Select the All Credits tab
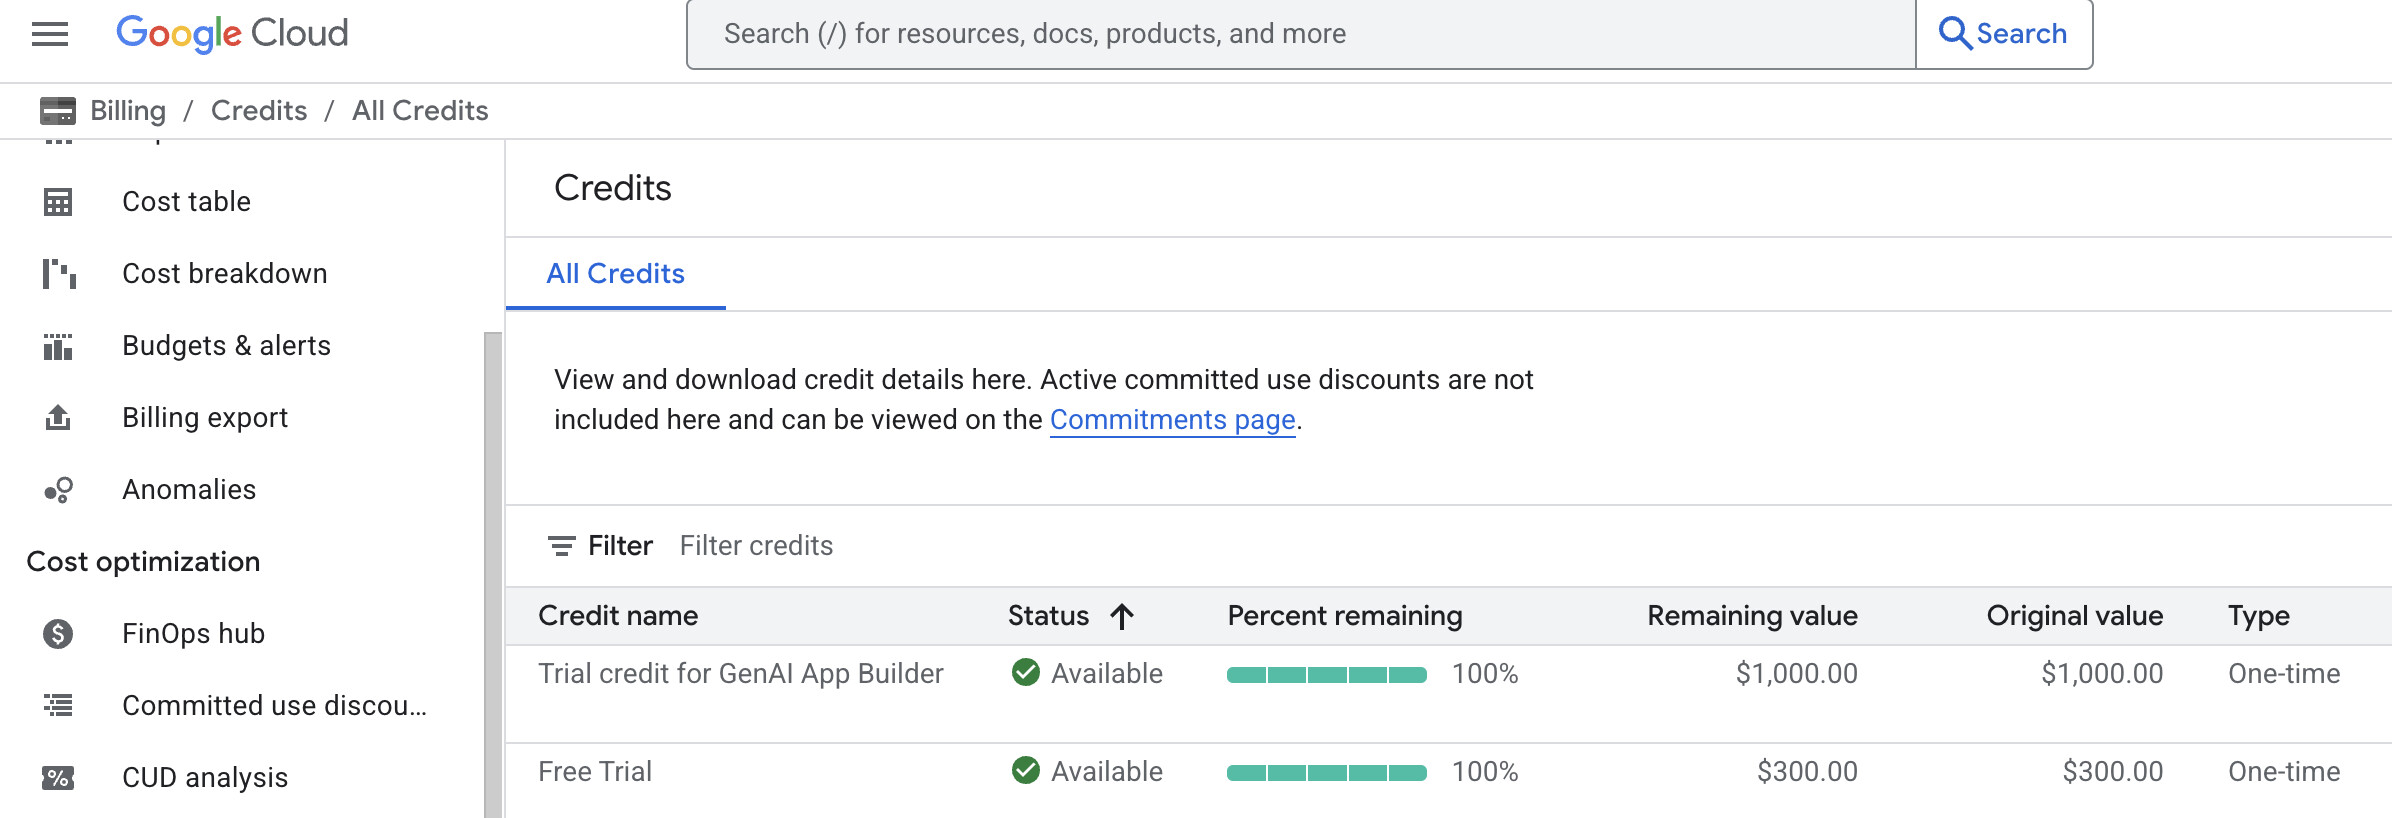Image resolution: width=2392 pixels, height=818 pixels. coord(615,274)
